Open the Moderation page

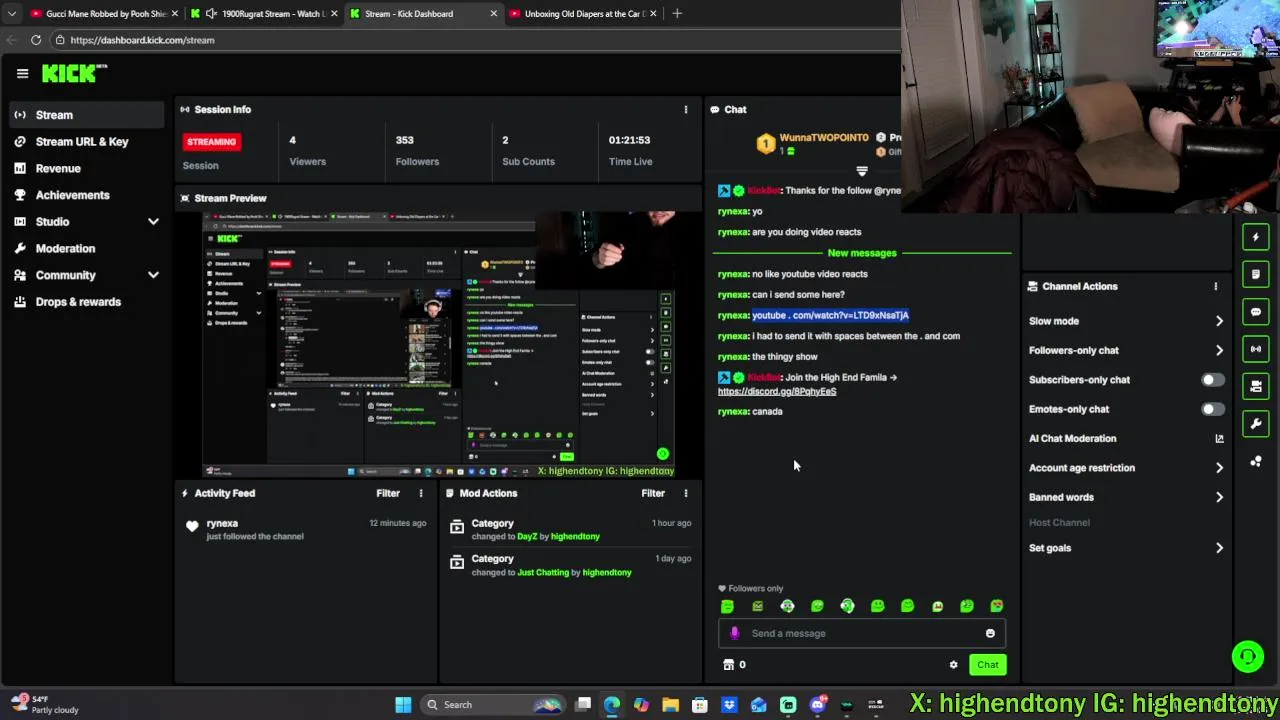point(87,248)
